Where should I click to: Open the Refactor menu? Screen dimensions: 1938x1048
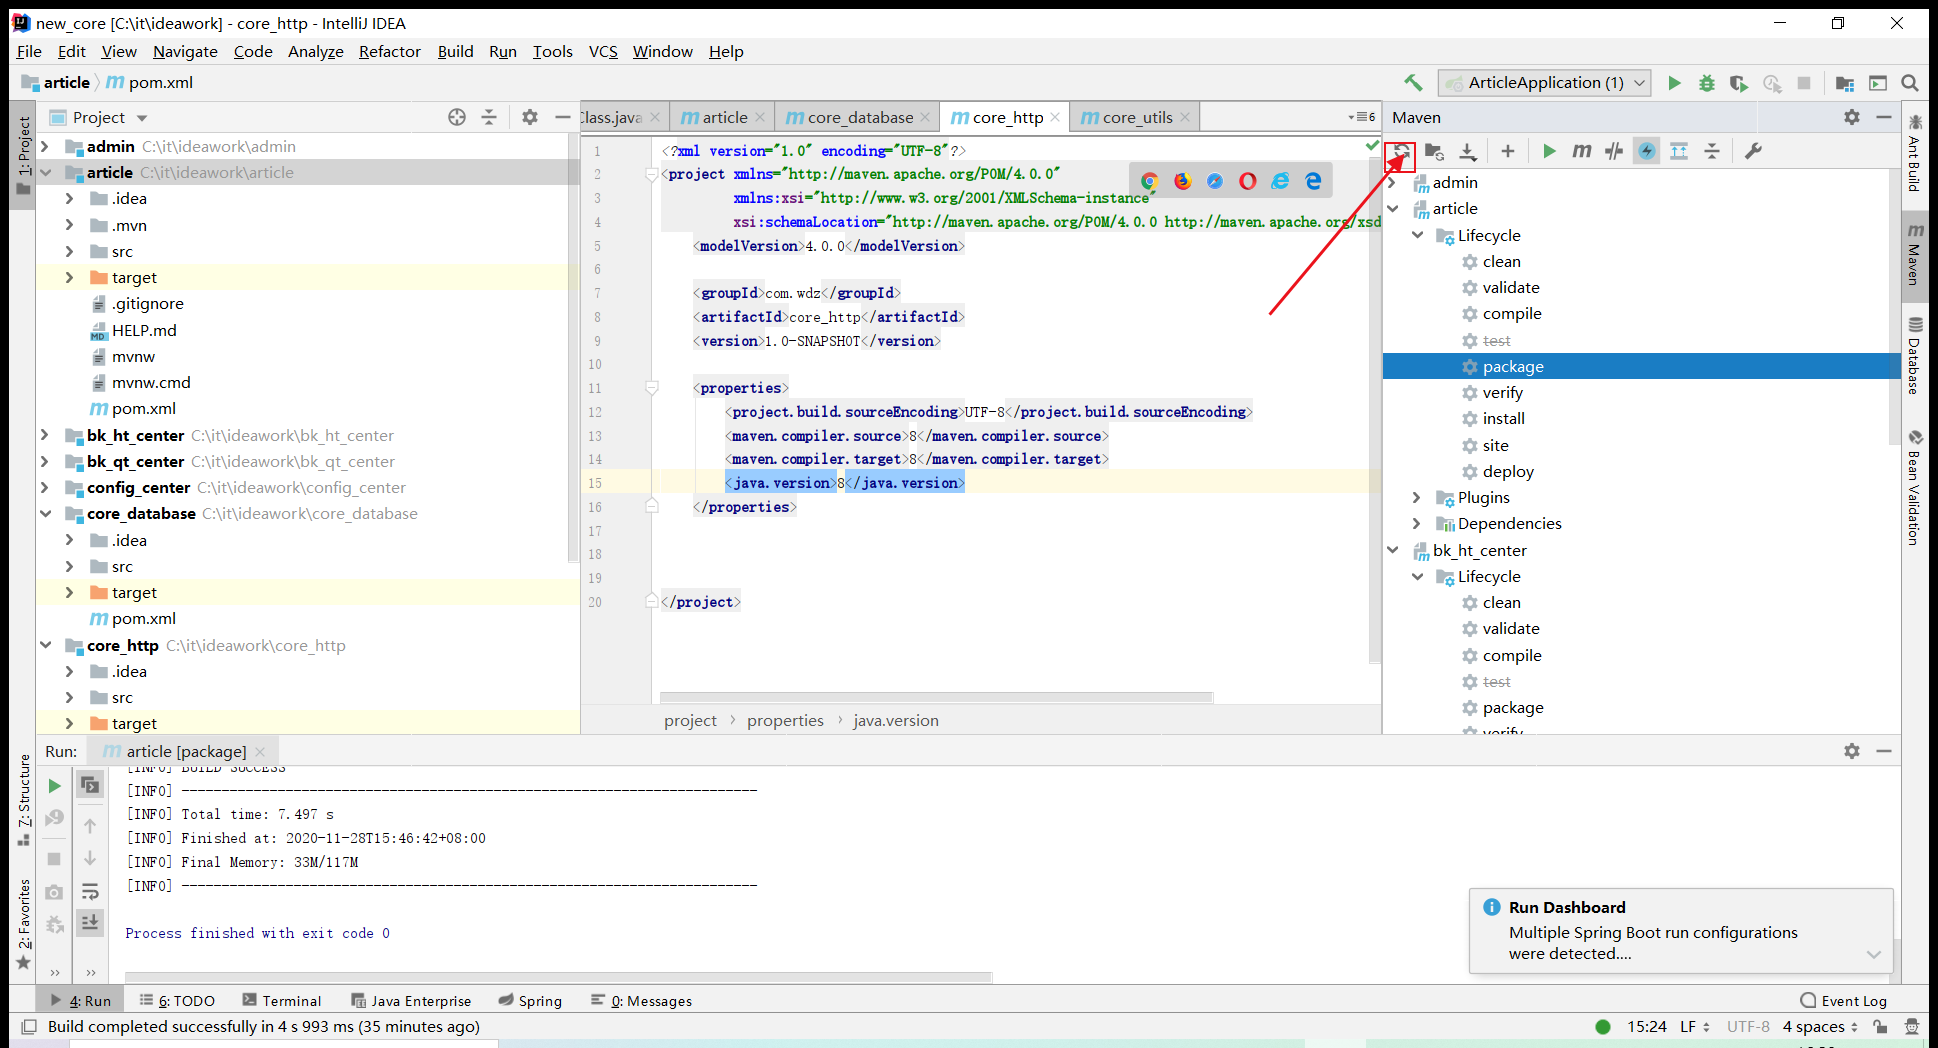pos(390,52)
